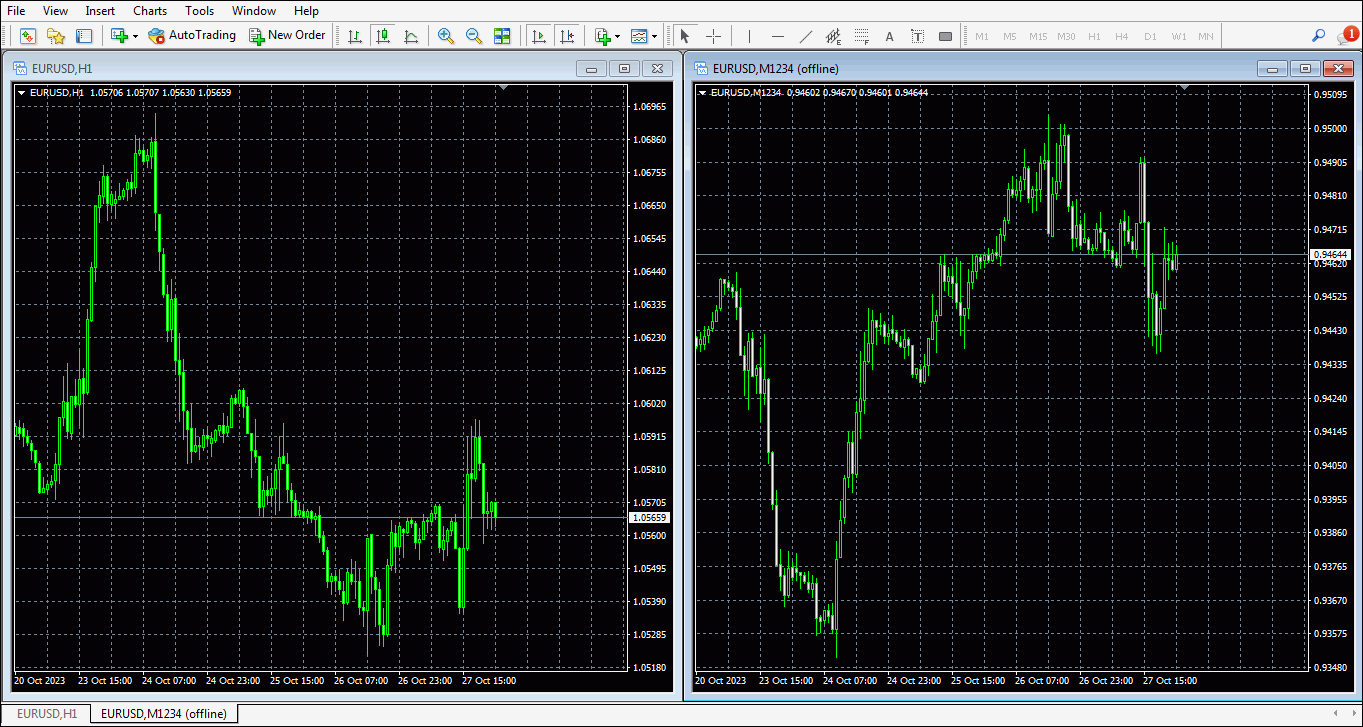
Task: Select the rectangle shape tool
Action: [x=945, y=36]
